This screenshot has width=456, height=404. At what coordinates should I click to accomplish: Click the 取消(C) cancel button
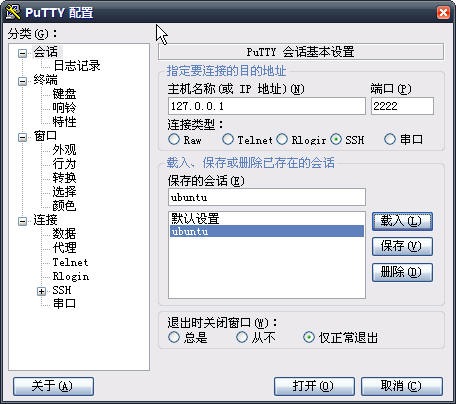(x=402, y=386)
